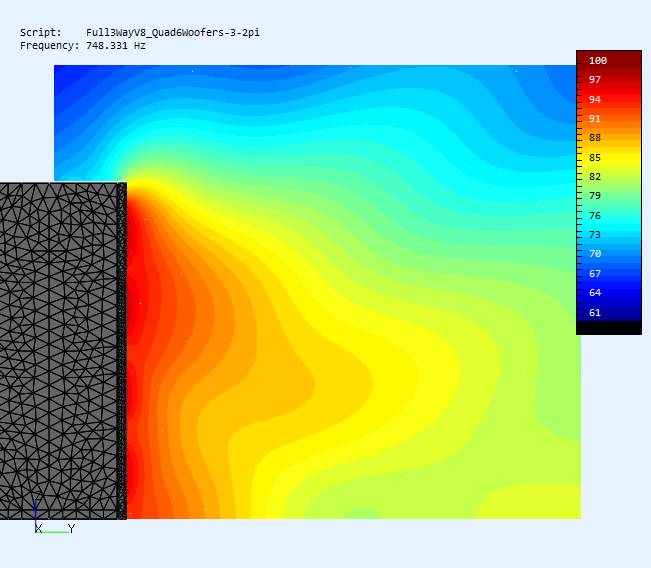Click the dense mesh baffle strip edge
Screen dimensions: 651x568
(x=122, y=351)
